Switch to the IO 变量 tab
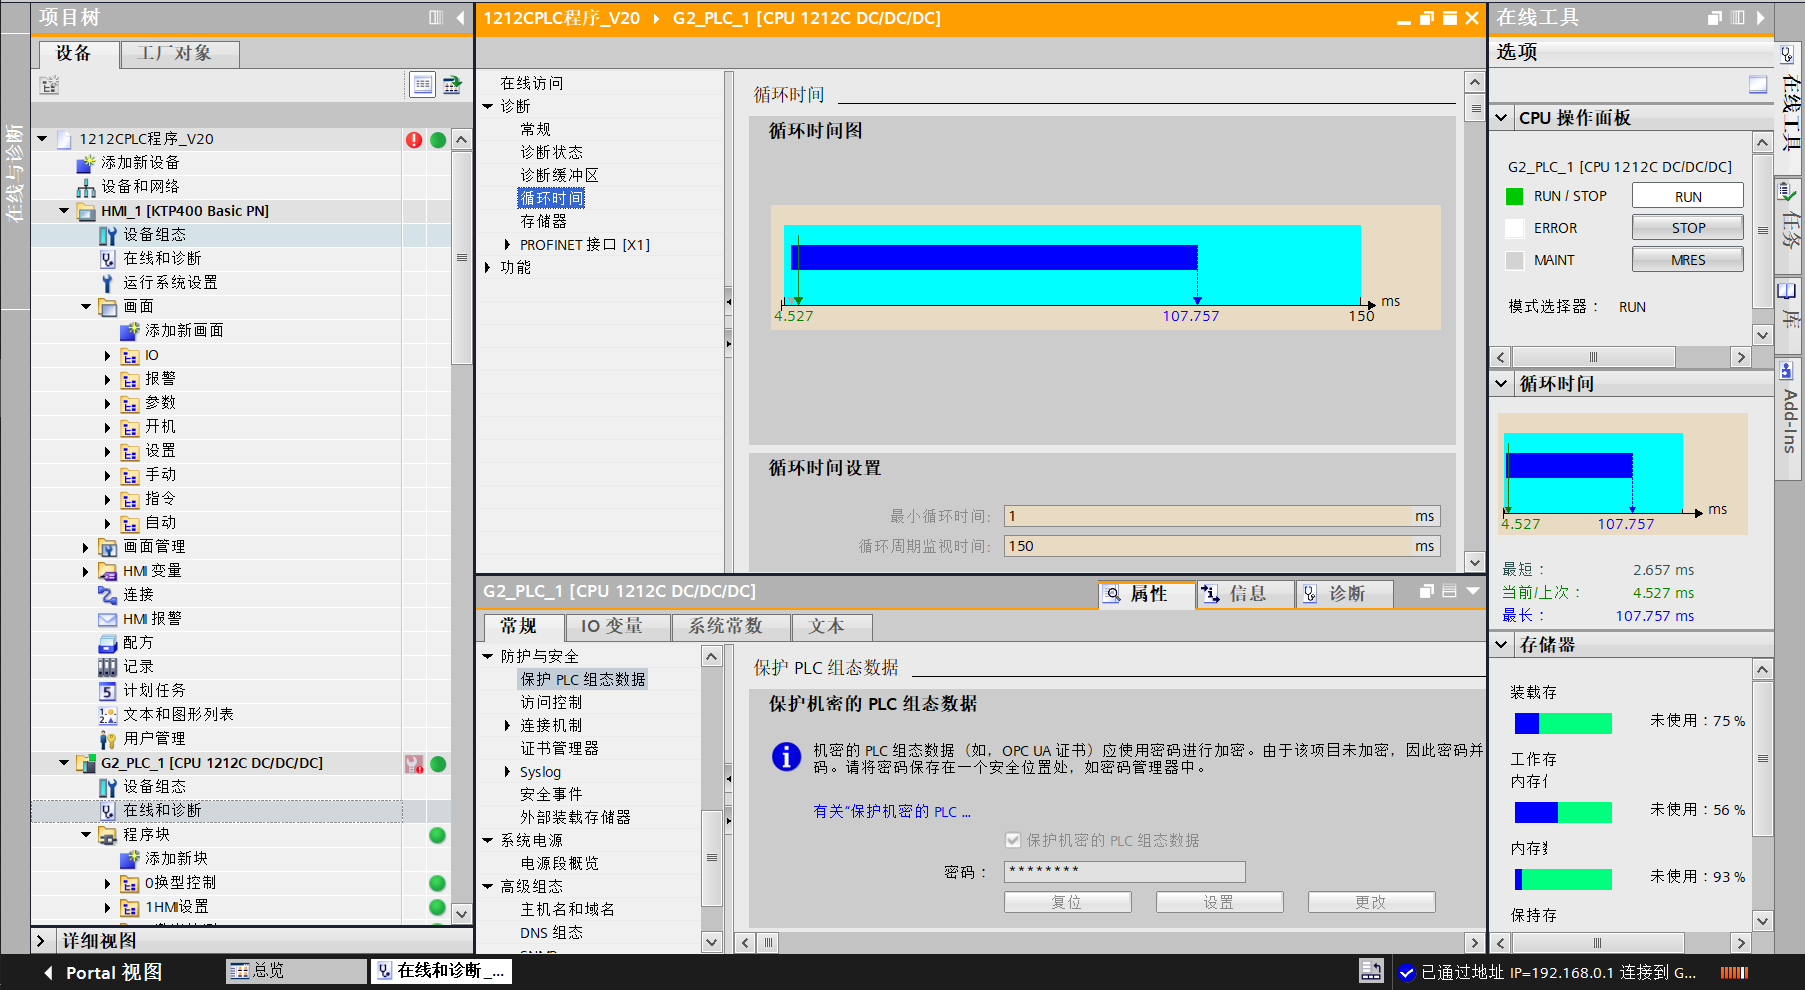 tap(611, 627)
